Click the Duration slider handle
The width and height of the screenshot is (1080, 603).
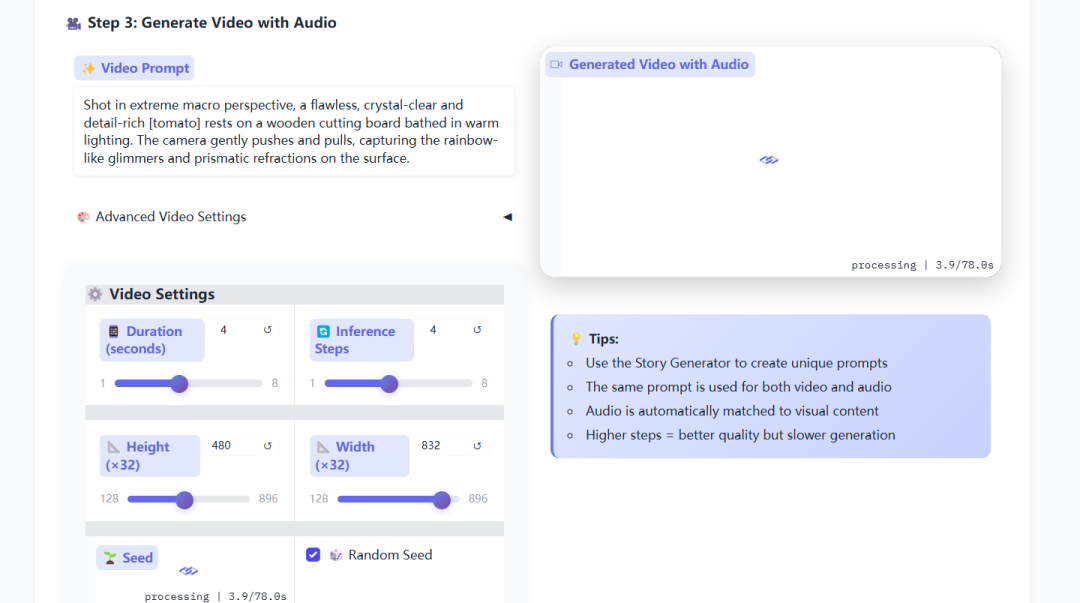click(180, 384)
